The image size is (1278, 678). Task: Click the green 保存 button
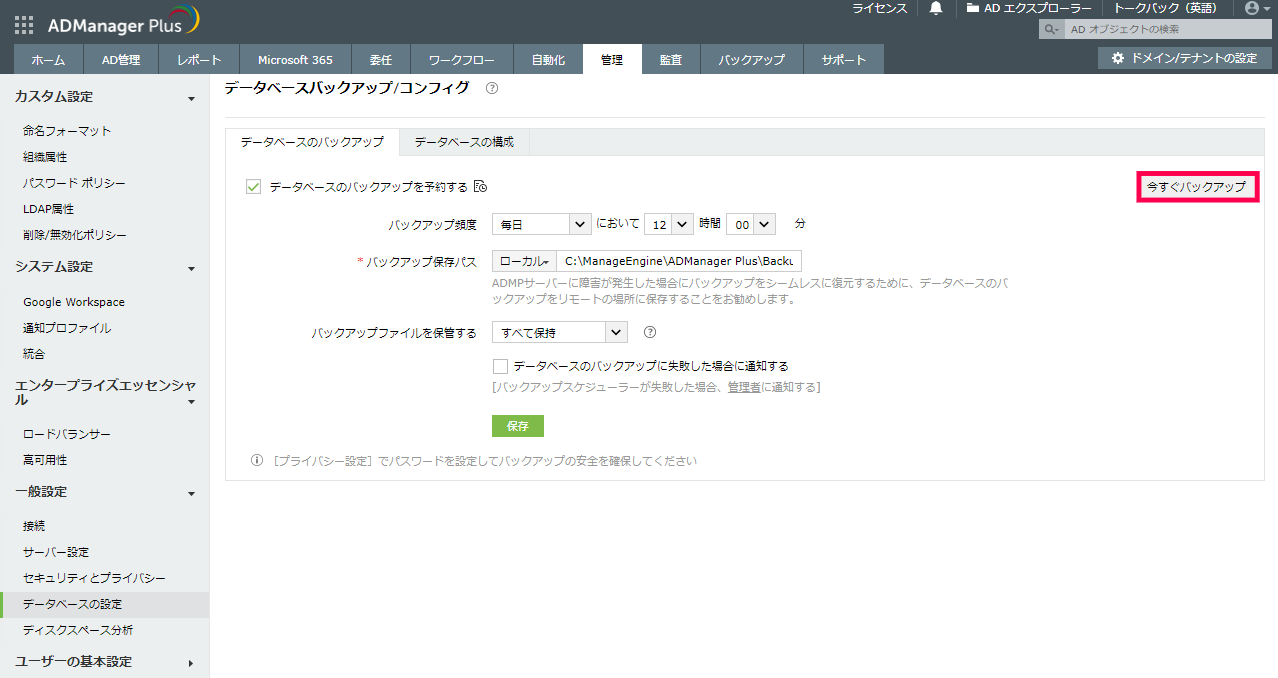click(x=517, y=426)
